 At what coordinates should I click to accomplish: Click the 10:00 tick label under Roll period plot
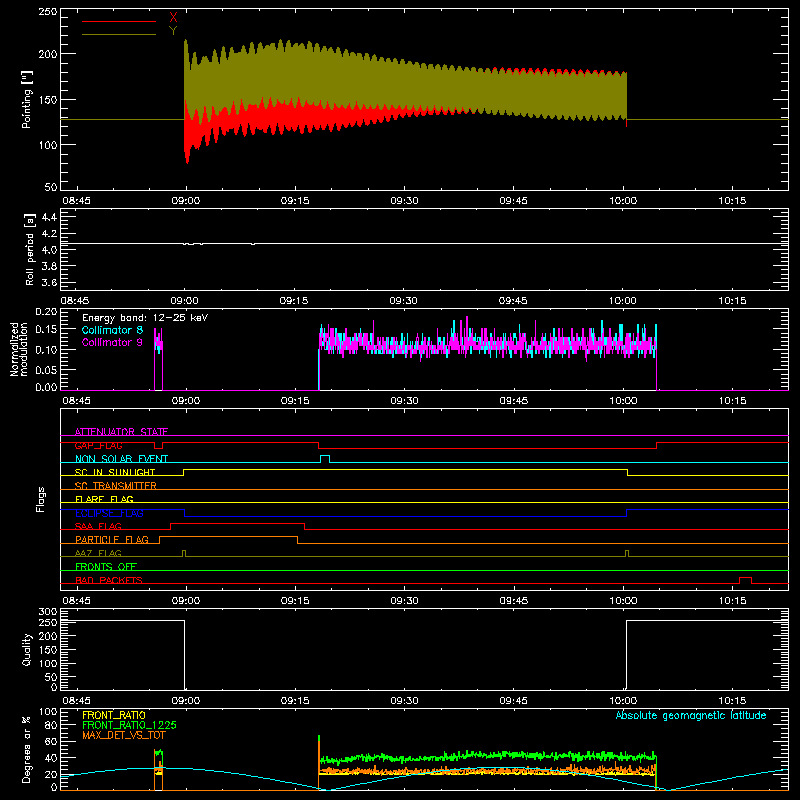tap(622, 301)
